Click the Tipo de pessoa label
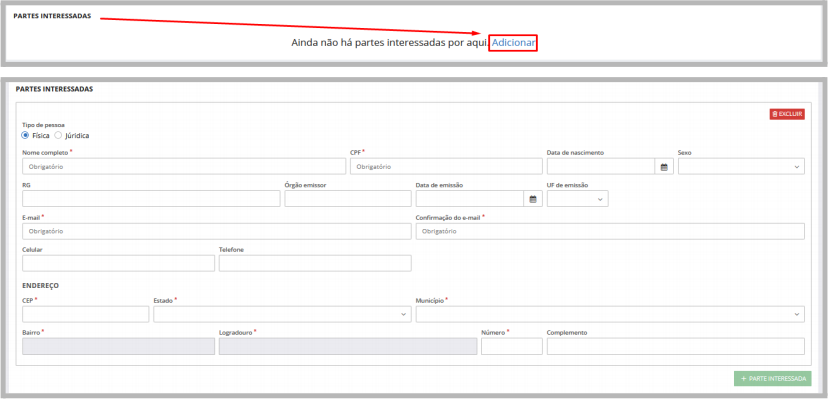Image resolution: width=828 pixels, height=399 pixels. (43, 125)
